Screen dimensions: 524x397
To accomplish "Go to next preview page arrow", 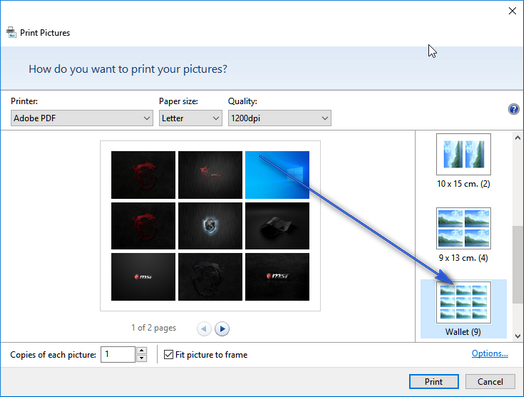I will click(x=222, y=329).
